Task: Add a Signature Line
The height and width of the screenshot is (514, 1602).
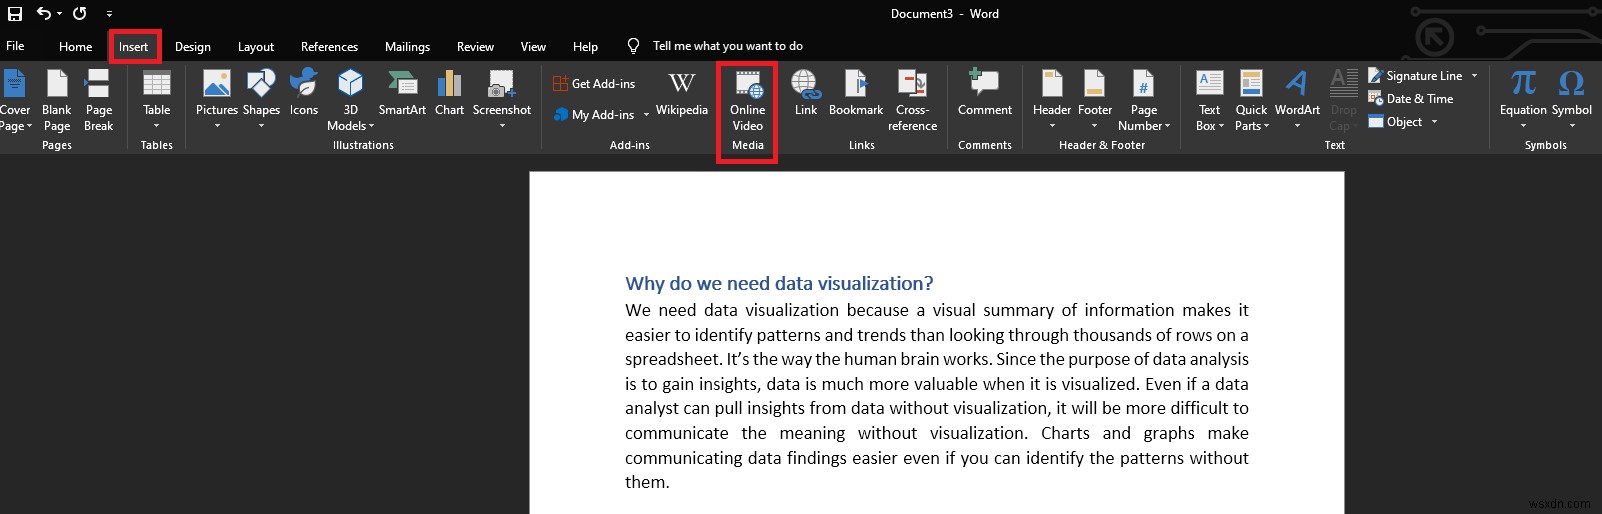Action: (1415, 76)
